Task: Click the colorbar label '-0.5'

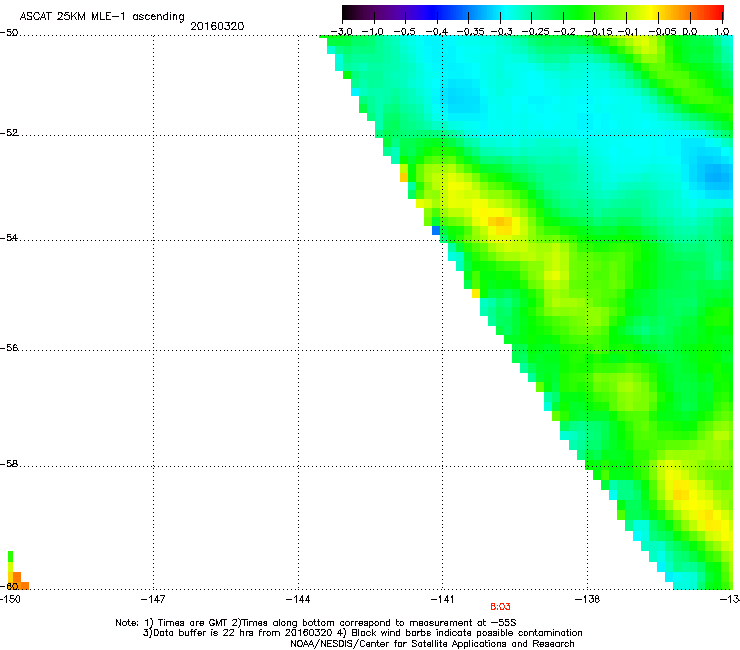Action: [404, 32]
